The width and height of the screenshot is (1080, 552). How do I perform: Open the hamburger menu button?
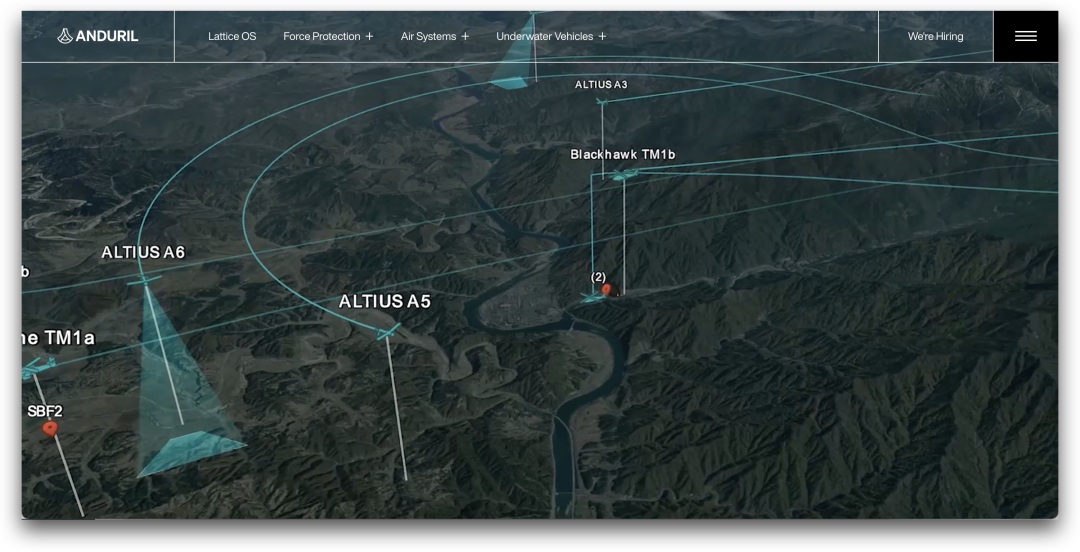click(x=1026, y=37)
